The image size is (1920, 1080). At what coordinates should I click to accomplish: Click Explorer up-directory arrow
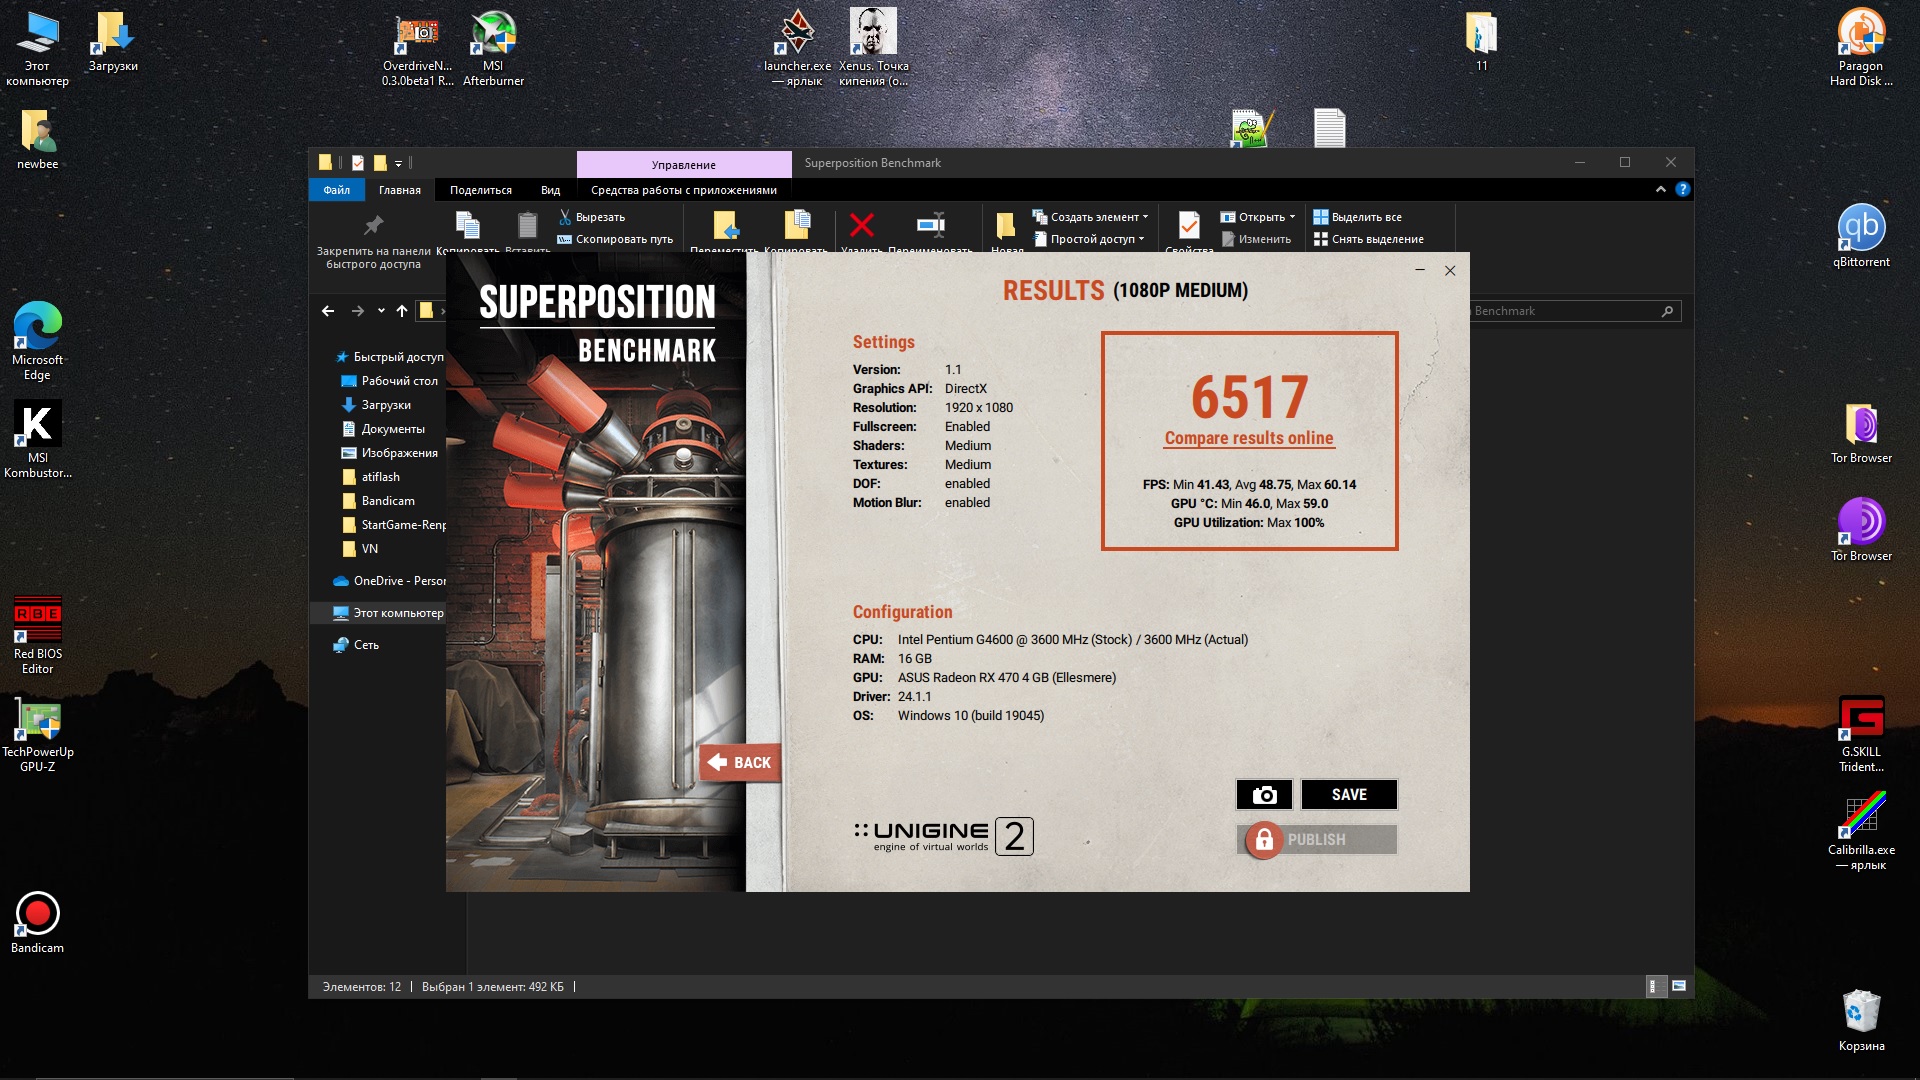pos(402,311)
